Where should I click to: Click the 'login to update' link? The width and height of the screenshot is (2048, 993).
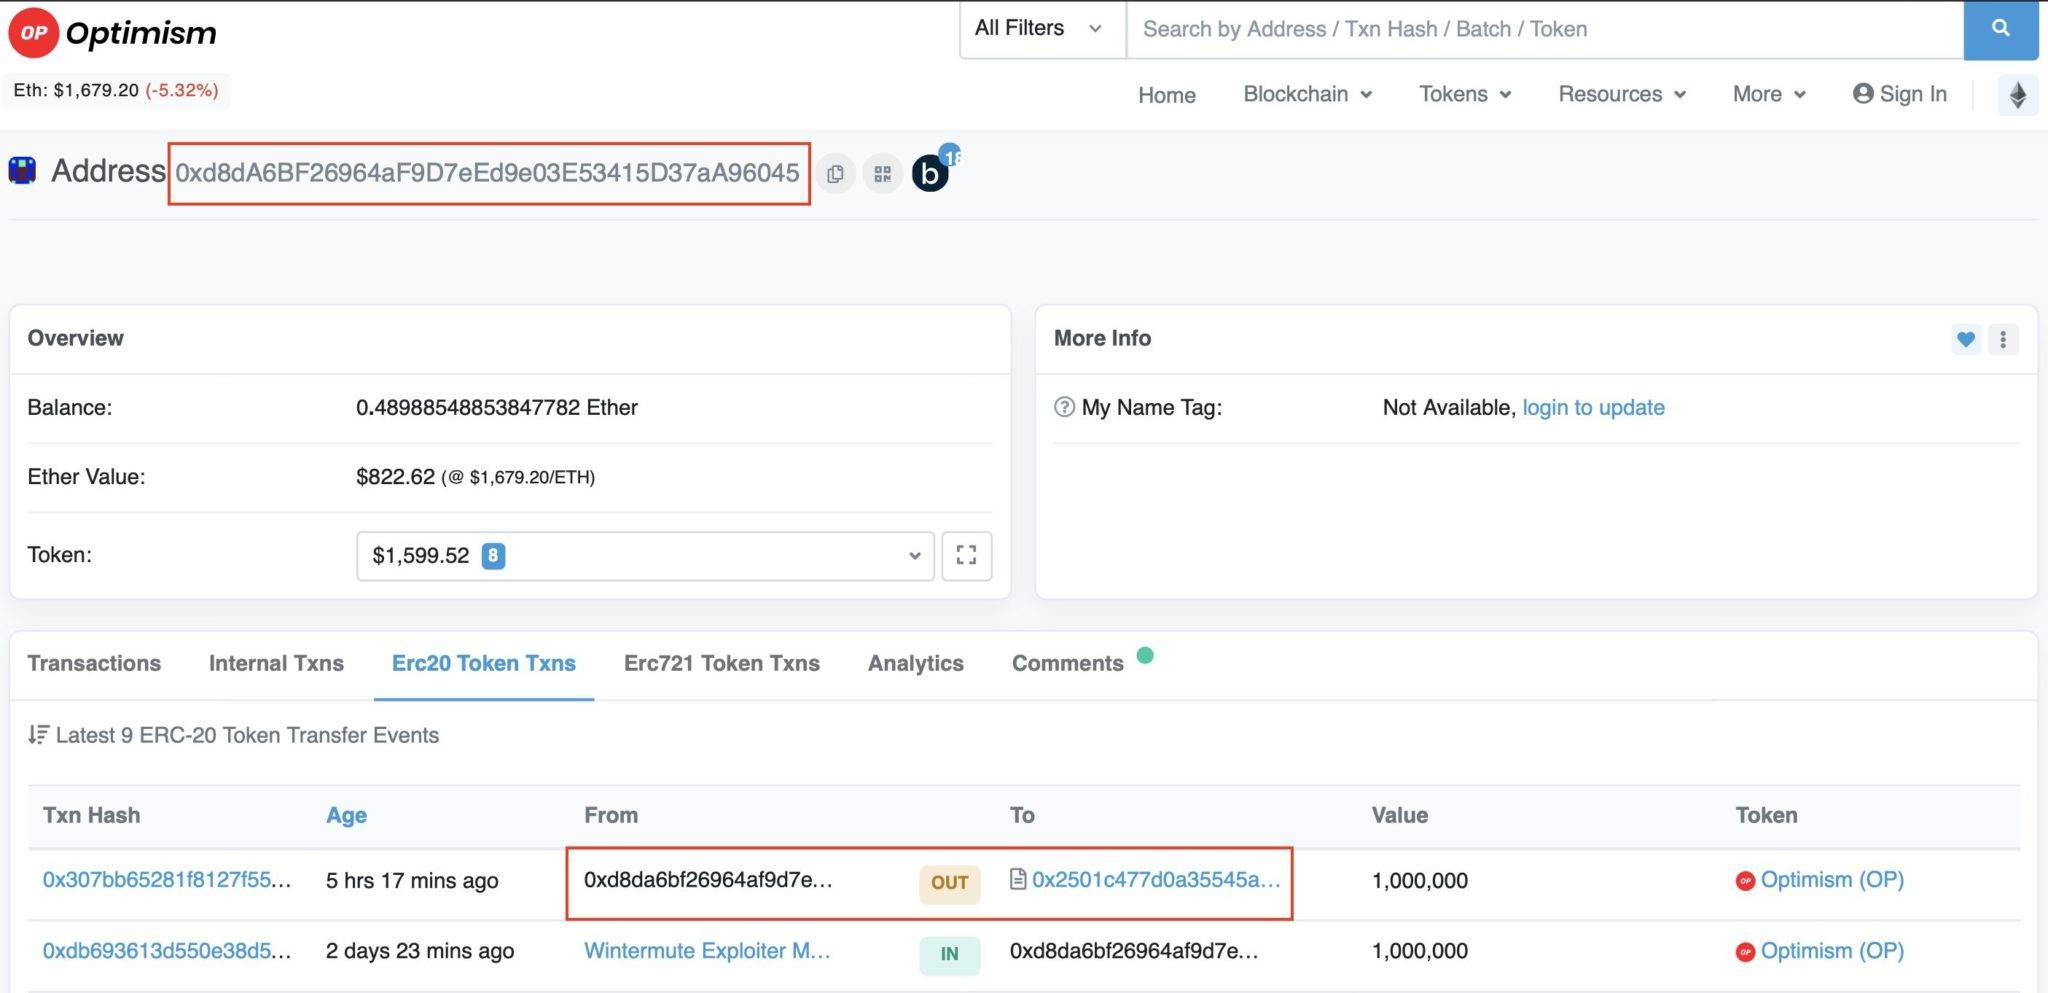(x=1593, y=407)
